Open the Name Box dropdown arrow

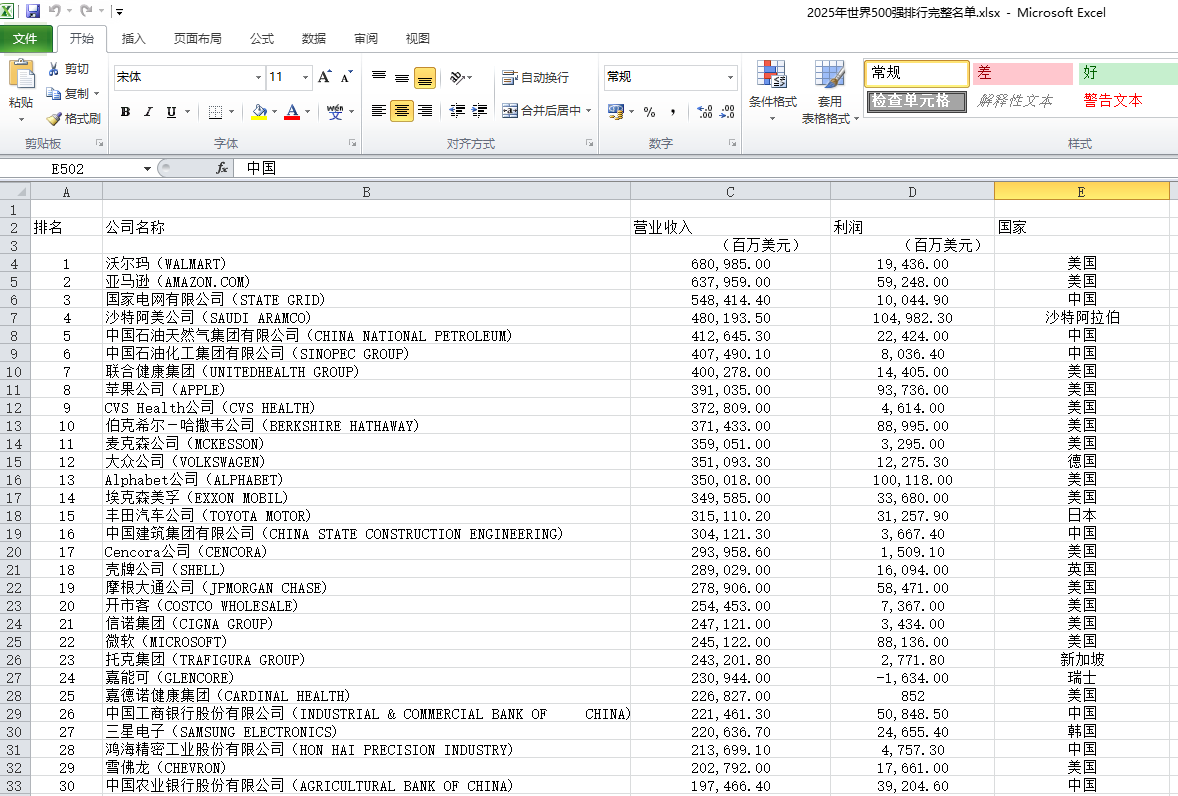click(x=147, y=169)
